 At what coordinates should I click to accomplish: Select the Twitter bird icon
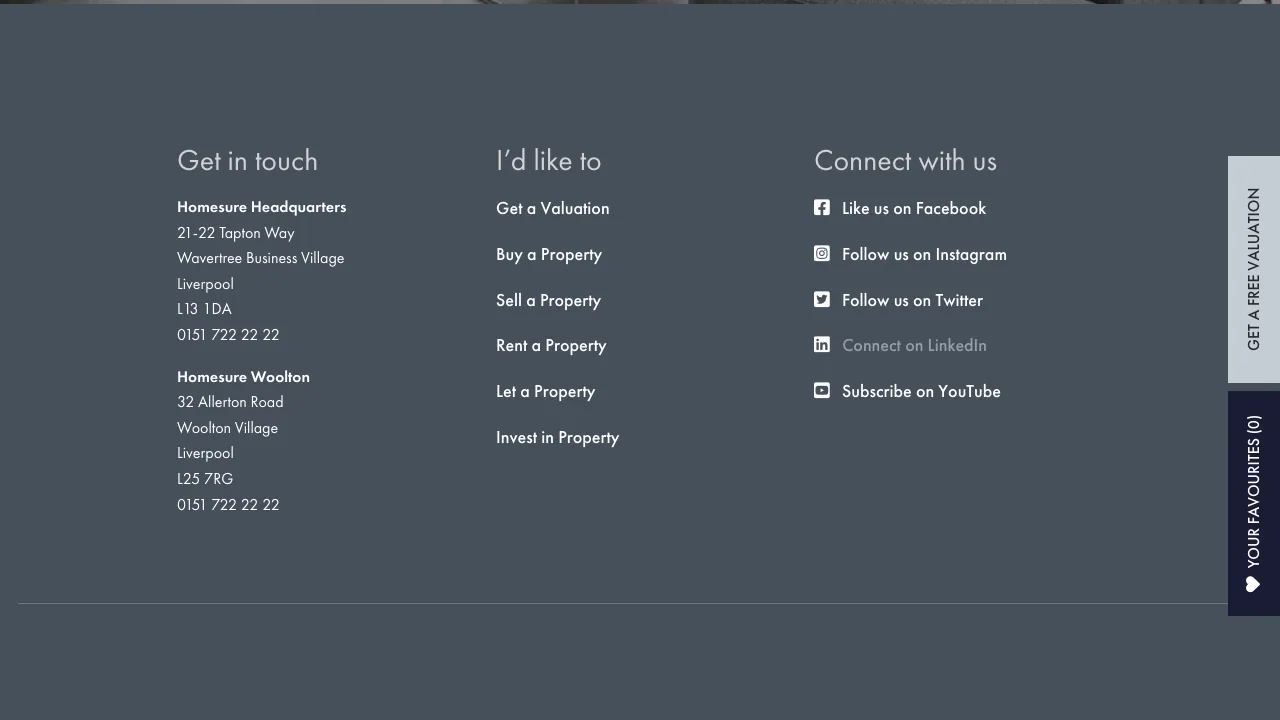821,299
